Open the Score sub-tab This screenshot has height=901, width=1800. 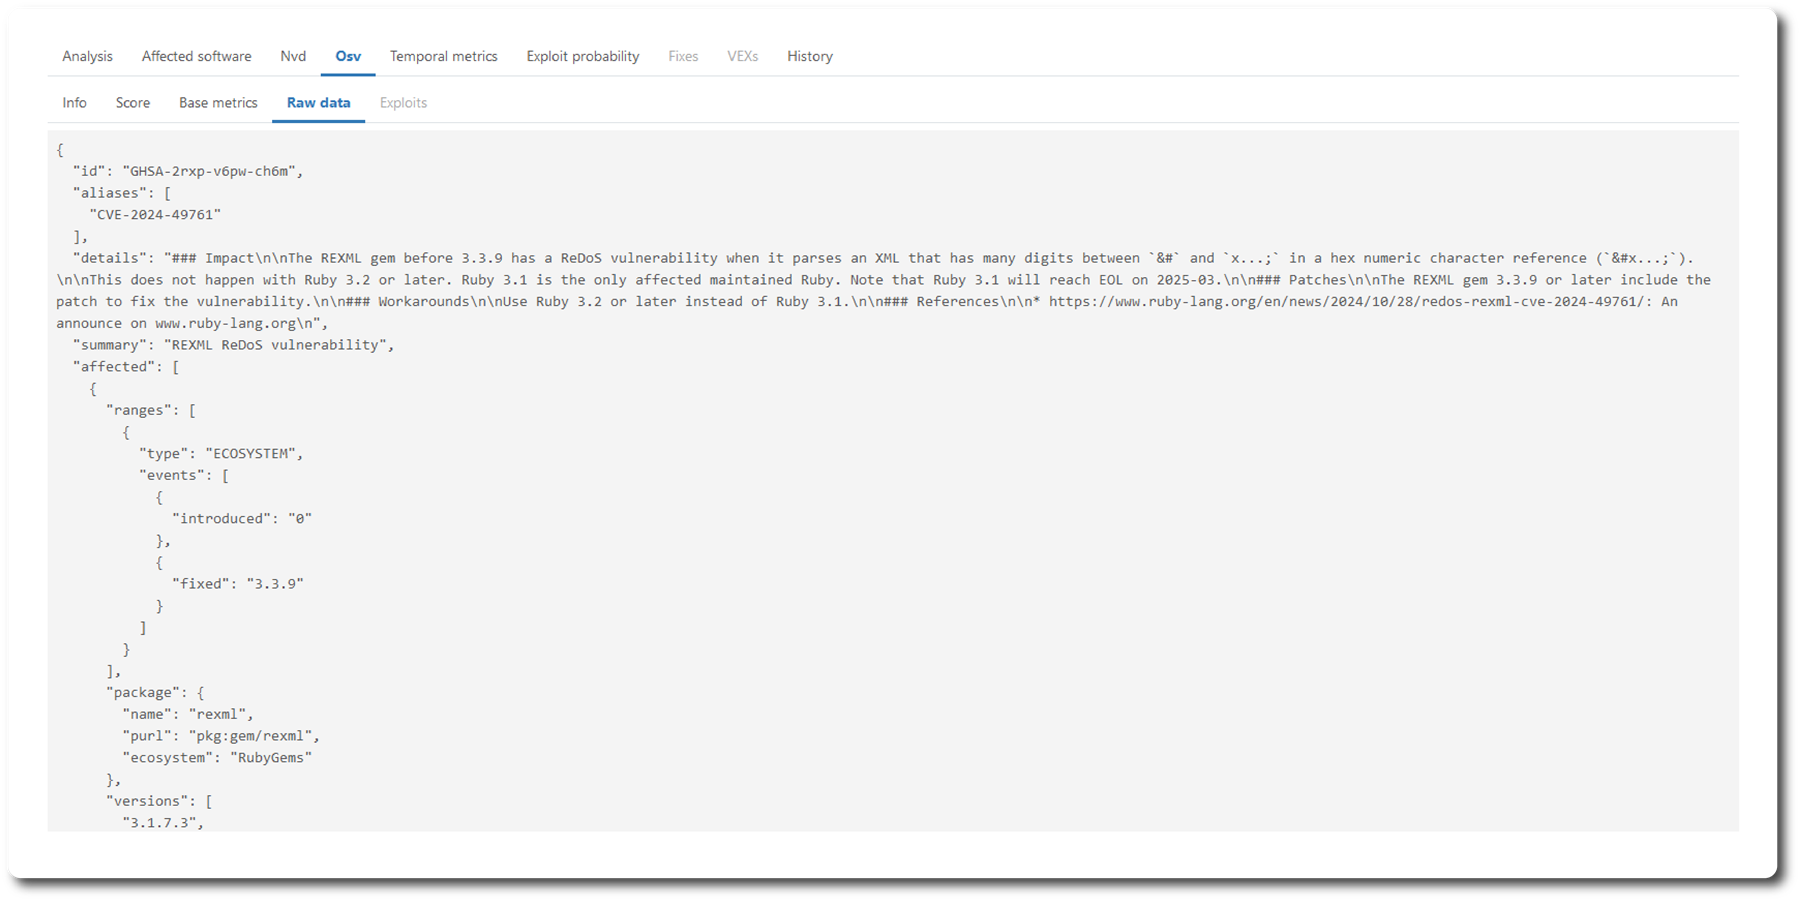(132, 103)
